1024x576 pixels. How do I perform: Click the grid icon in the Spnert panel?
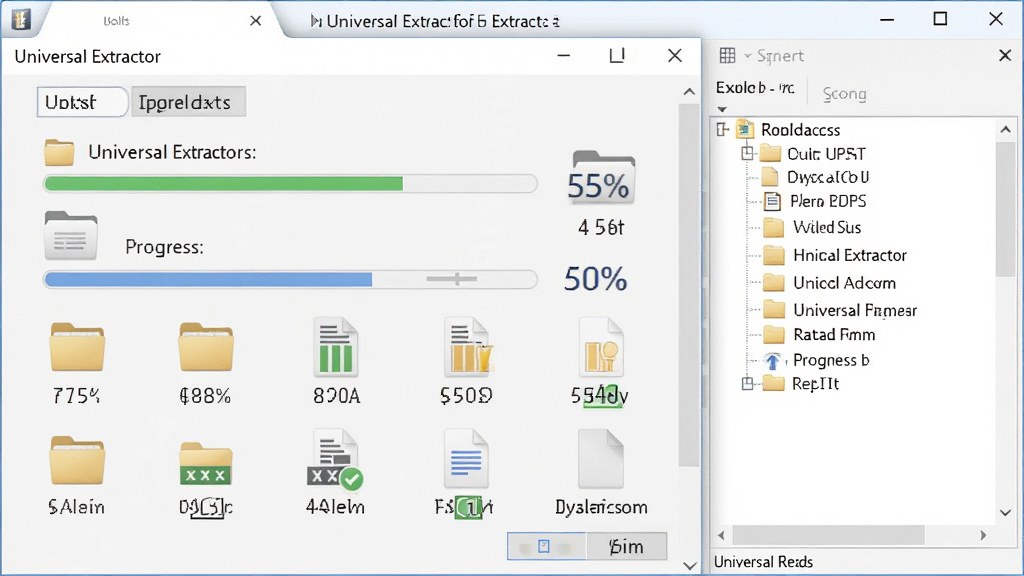pos(728,56)
